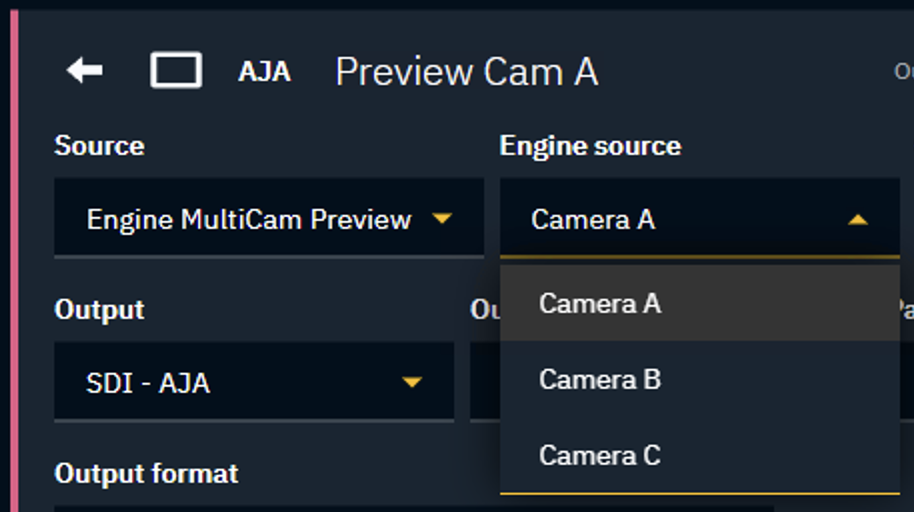This screenshot has height=512, width=914.
Task: Click the rectangle display icon
Action: (176, 71)
